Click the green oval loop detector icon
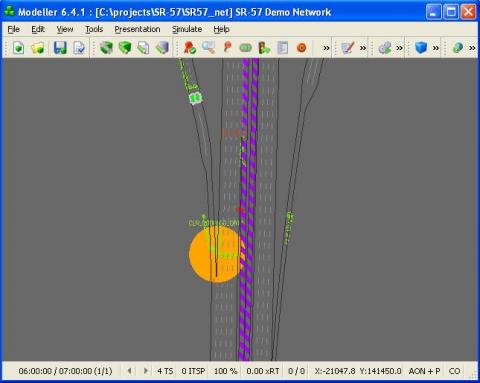Viewport: 480px width, 383px height. [246, 48]
